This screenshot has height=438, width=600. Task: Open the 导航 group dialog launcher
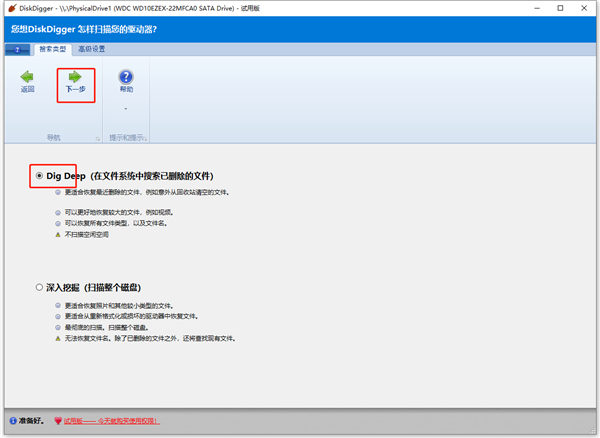[x=98, y=138]
